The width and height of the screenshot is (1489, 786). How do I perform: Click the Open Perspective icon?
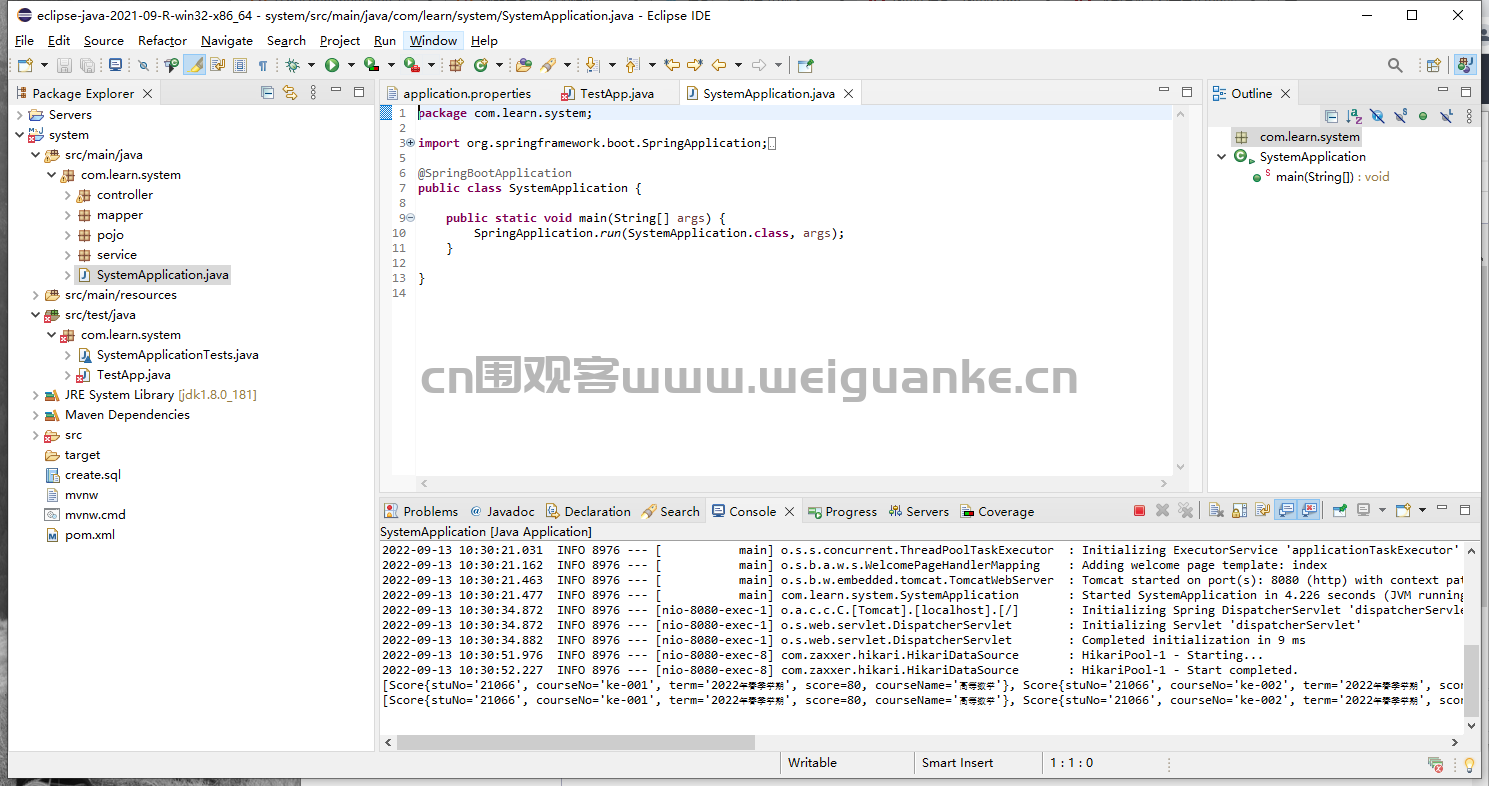[1433, 65]
